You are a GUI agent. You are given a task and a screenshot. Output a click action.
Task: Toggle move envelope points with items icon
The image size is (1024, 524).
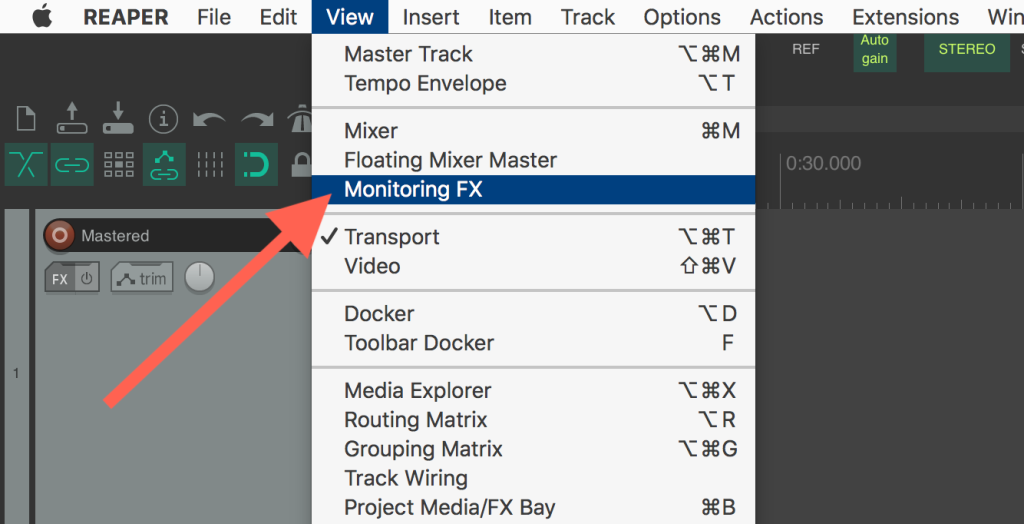[164, 165]
